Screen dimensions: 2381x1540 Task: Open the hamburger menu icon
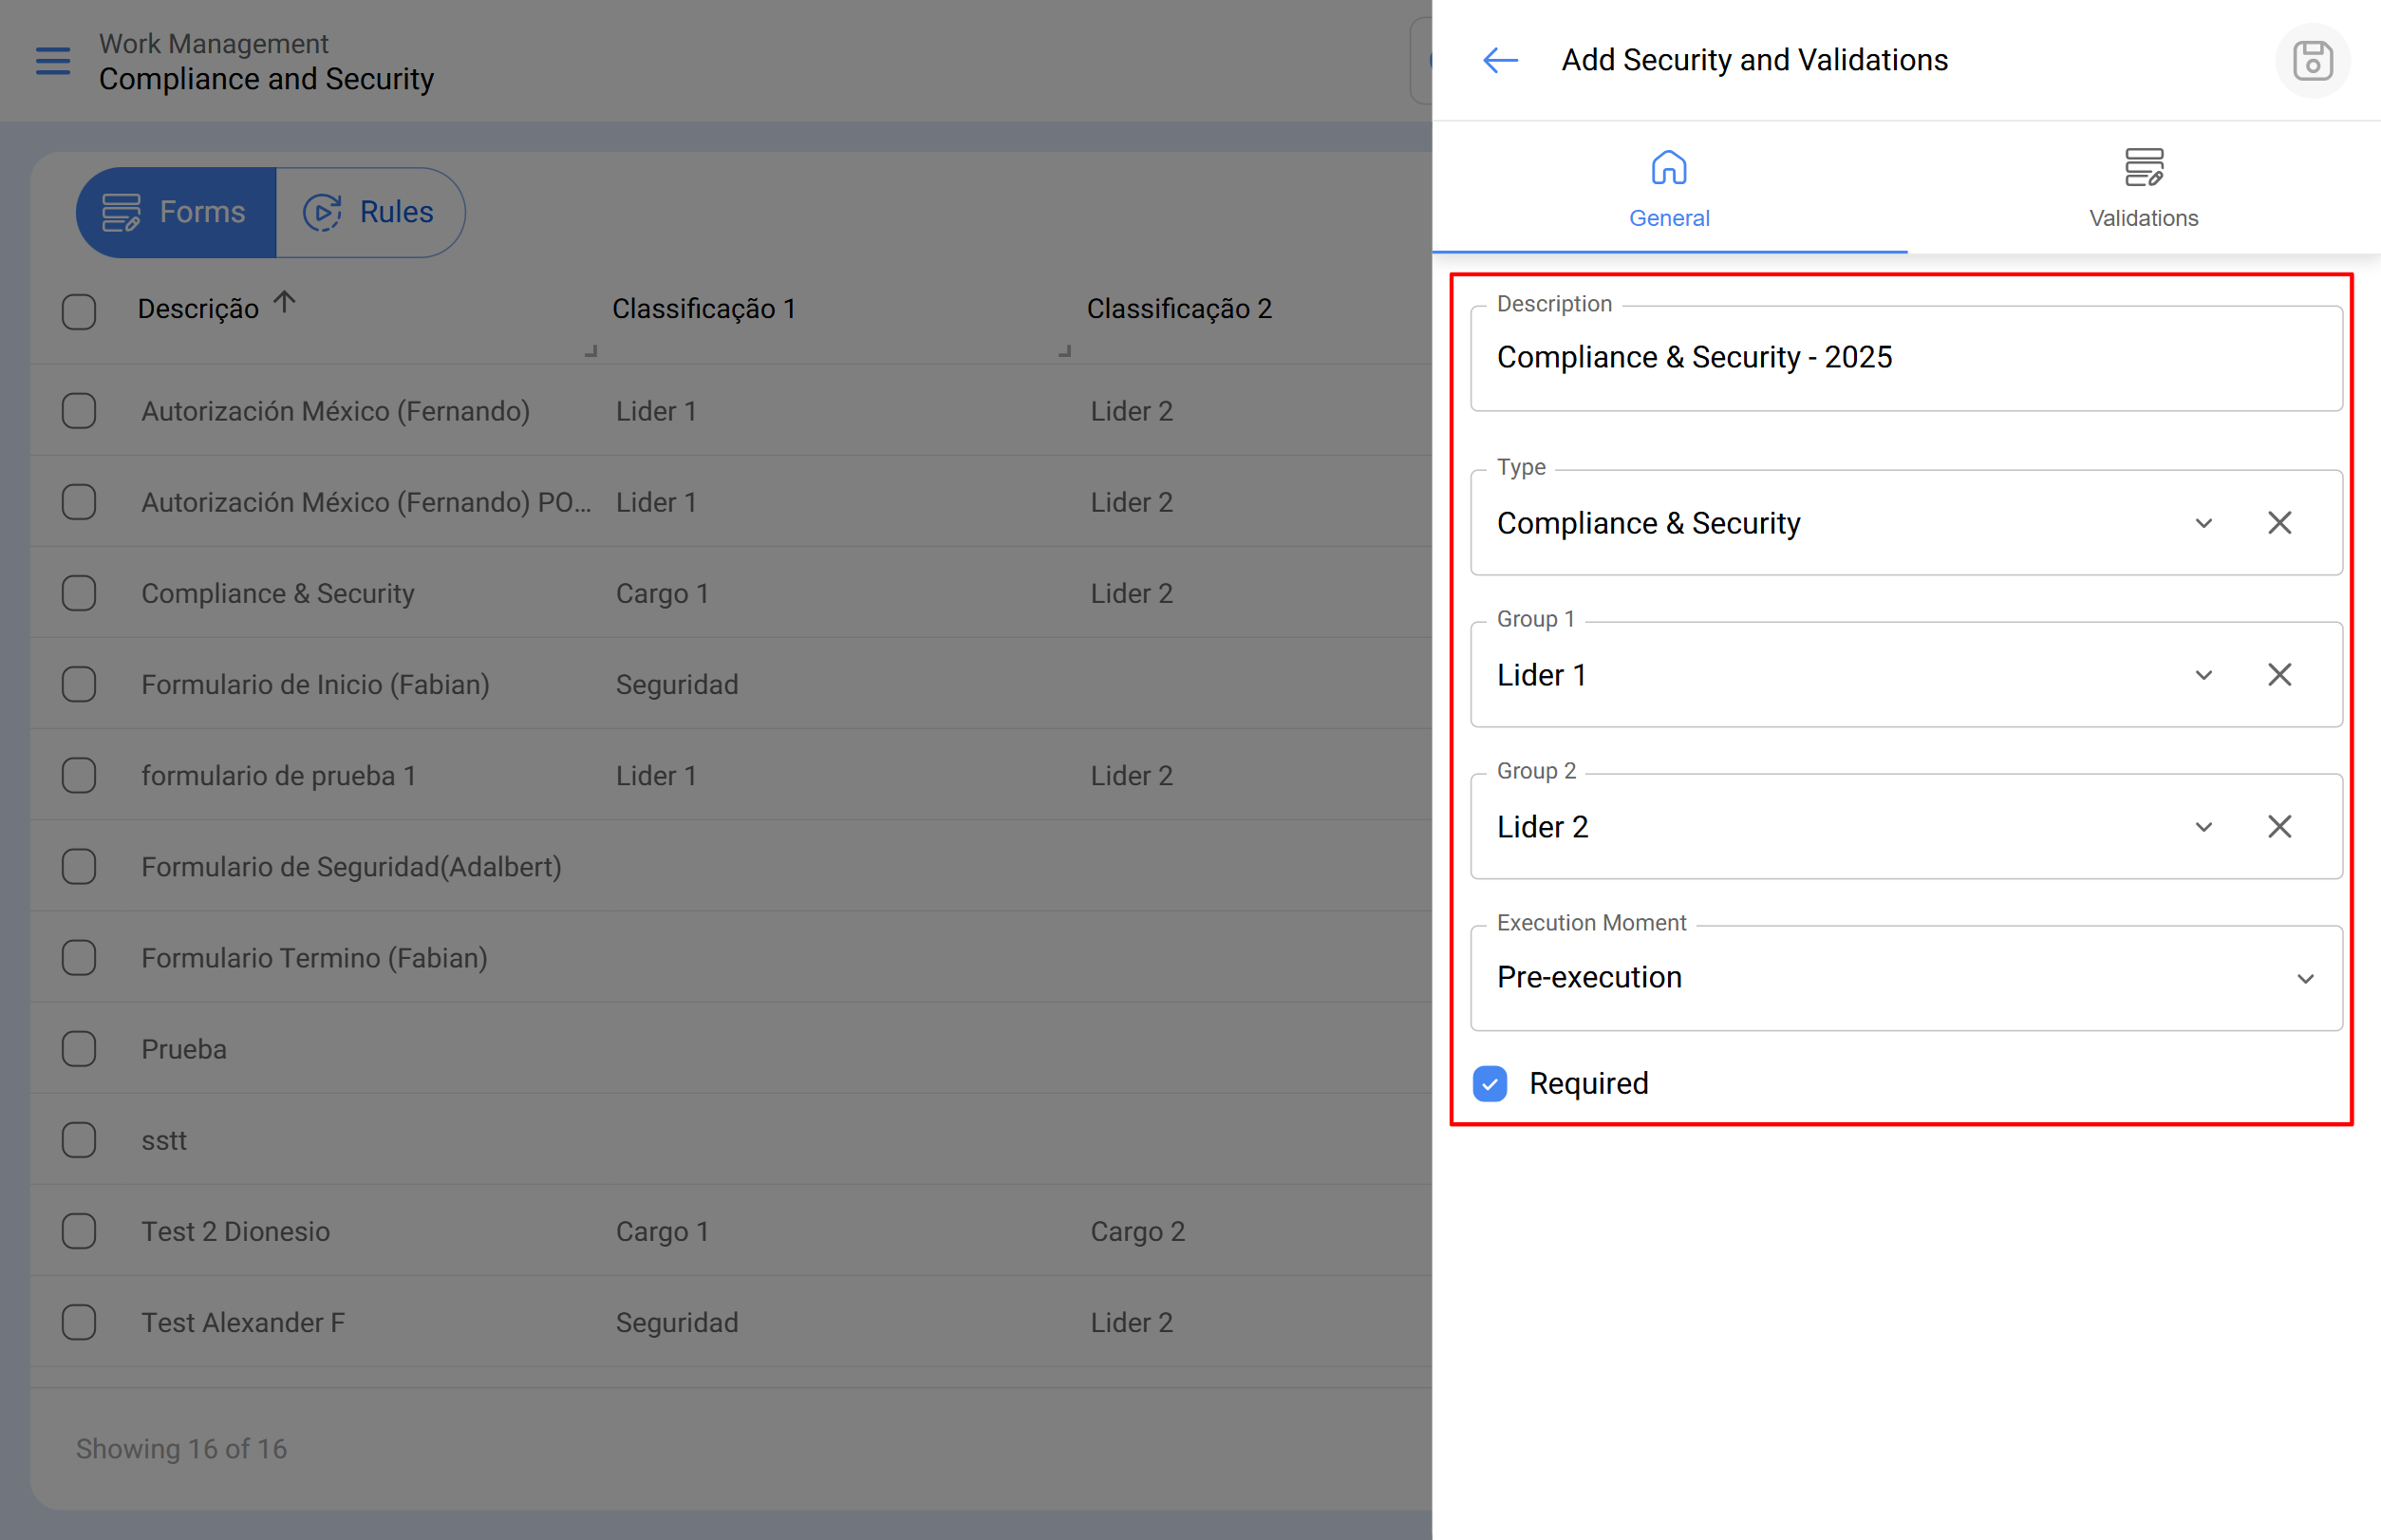pos(53,61)
